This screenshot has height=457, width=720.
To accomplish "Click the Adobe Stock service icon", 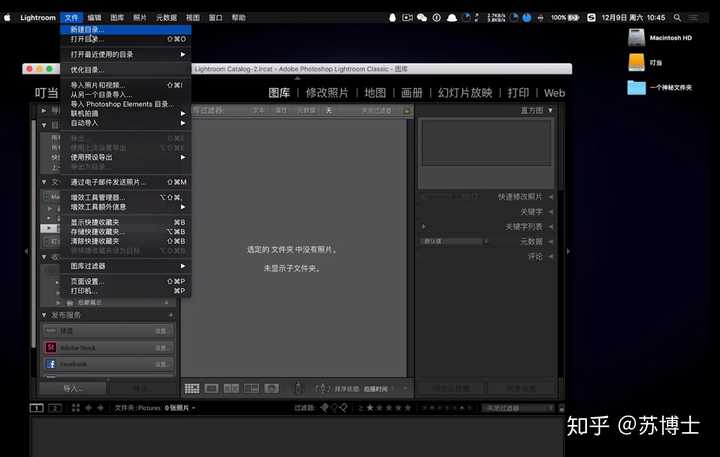I will click(51, 348).
